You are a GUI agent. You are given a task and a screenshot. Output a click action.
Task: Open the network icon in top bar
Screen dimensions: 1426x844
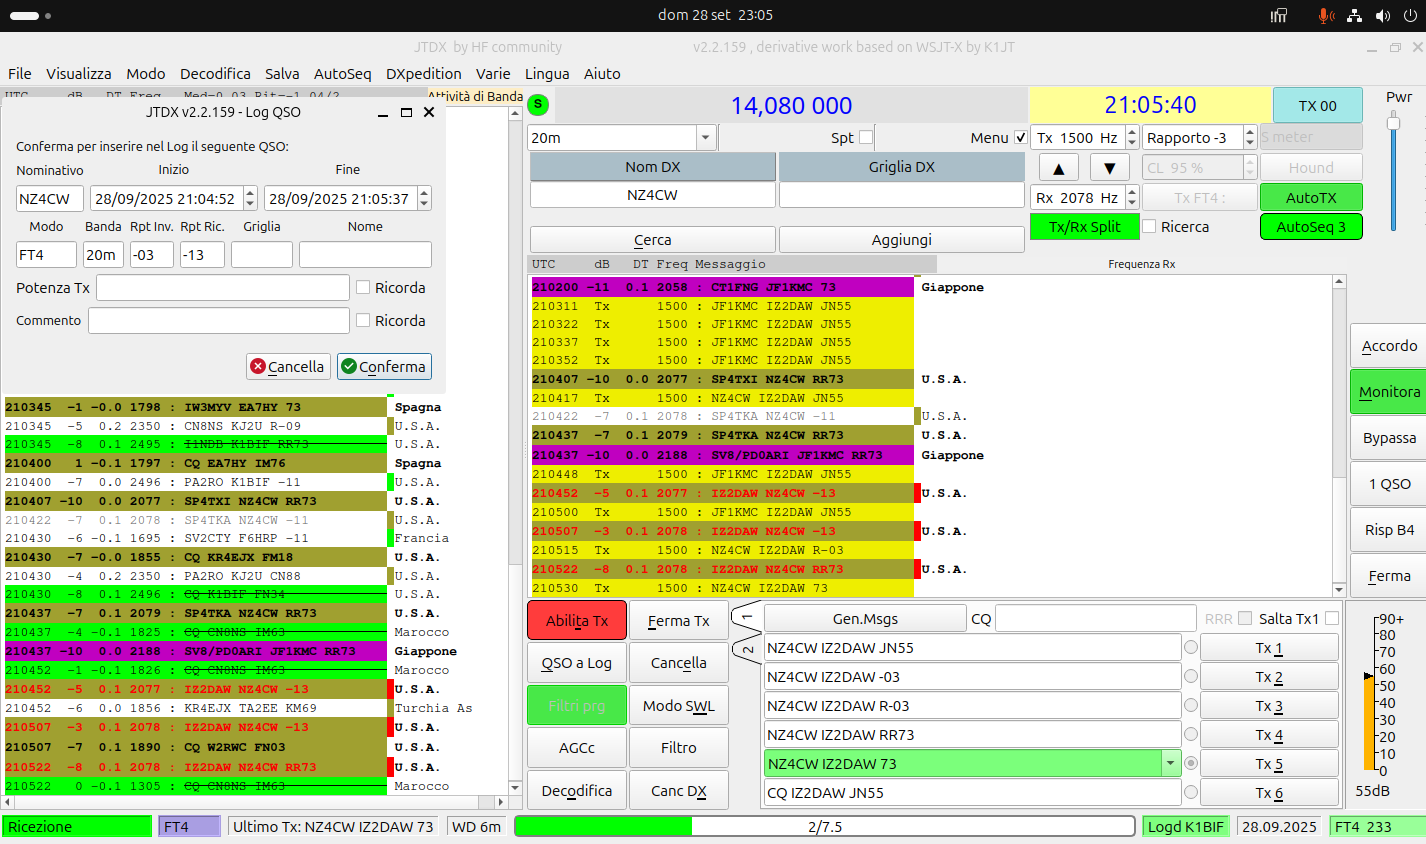point(1354,15)
